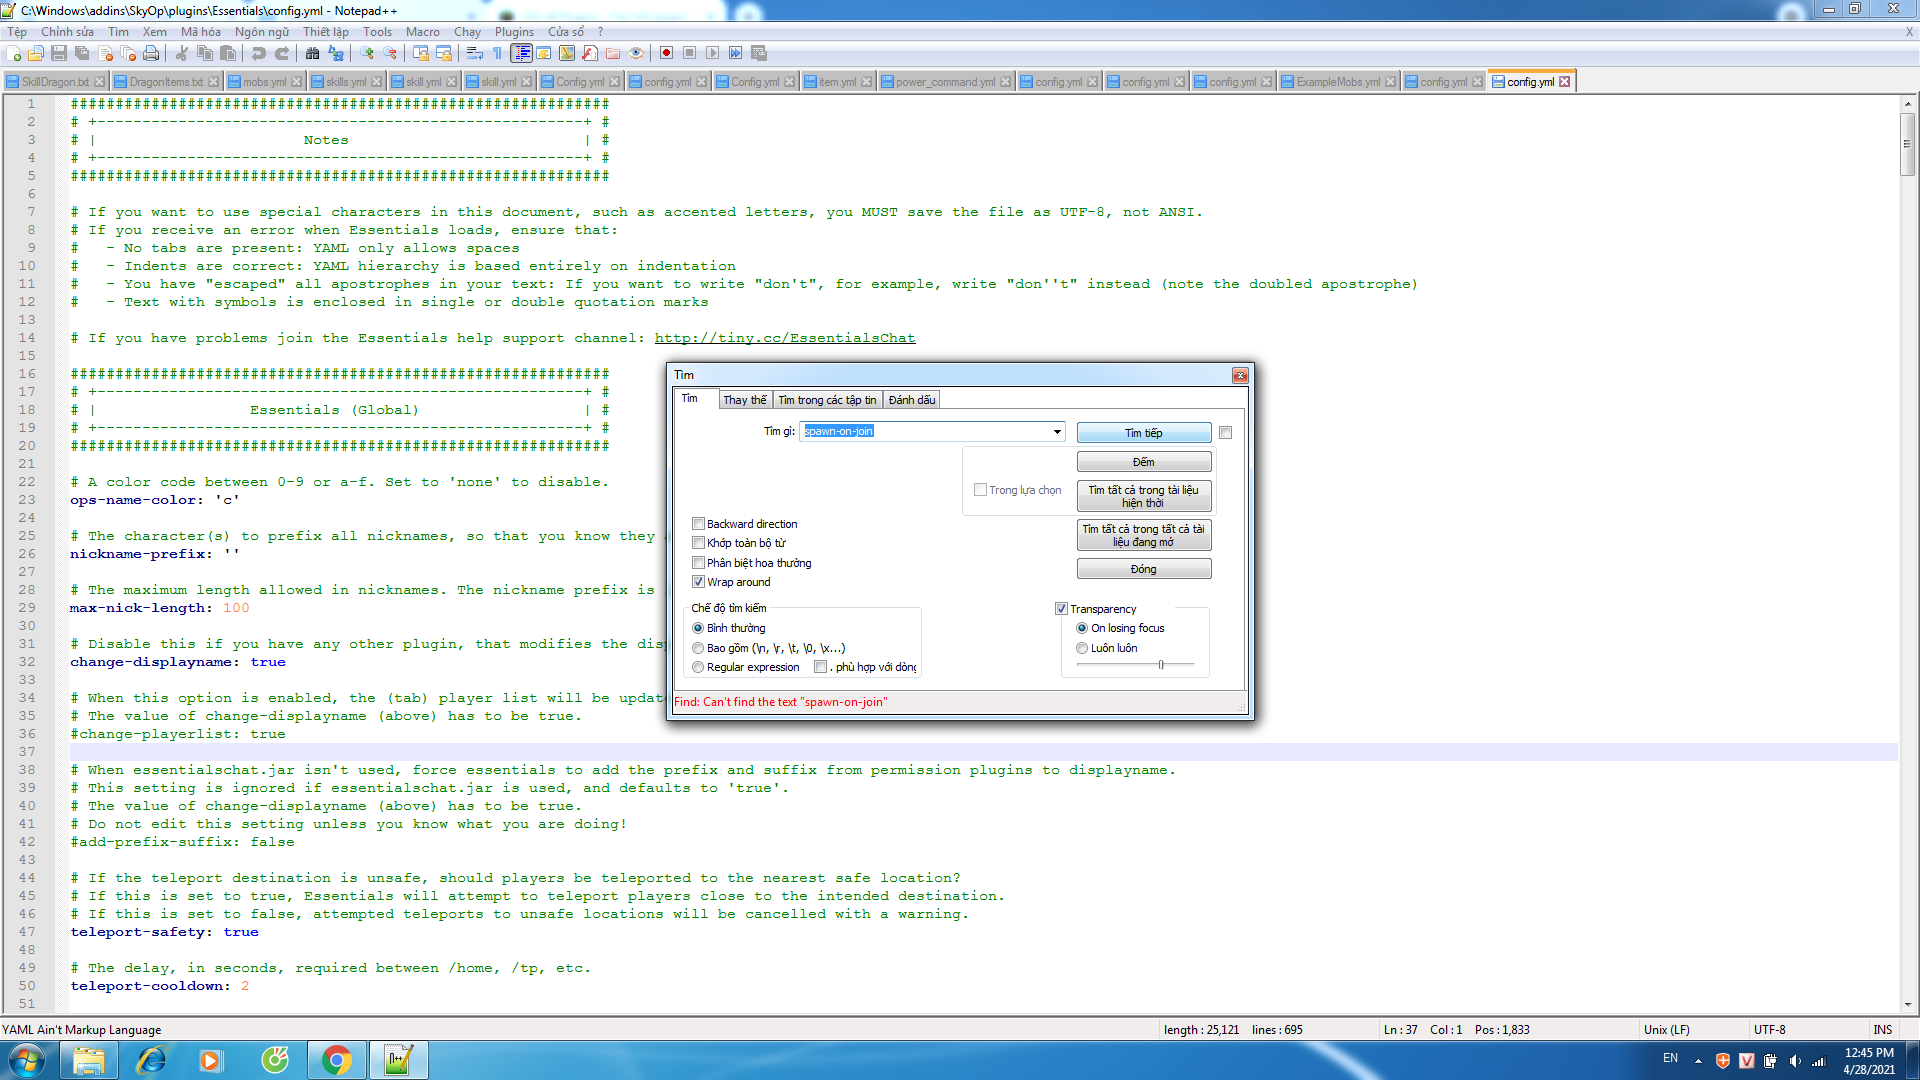Toggle word wrap toolbar icon
Image resolution: width=1920 pixels, height=1080 pixels.
(475, 53)
